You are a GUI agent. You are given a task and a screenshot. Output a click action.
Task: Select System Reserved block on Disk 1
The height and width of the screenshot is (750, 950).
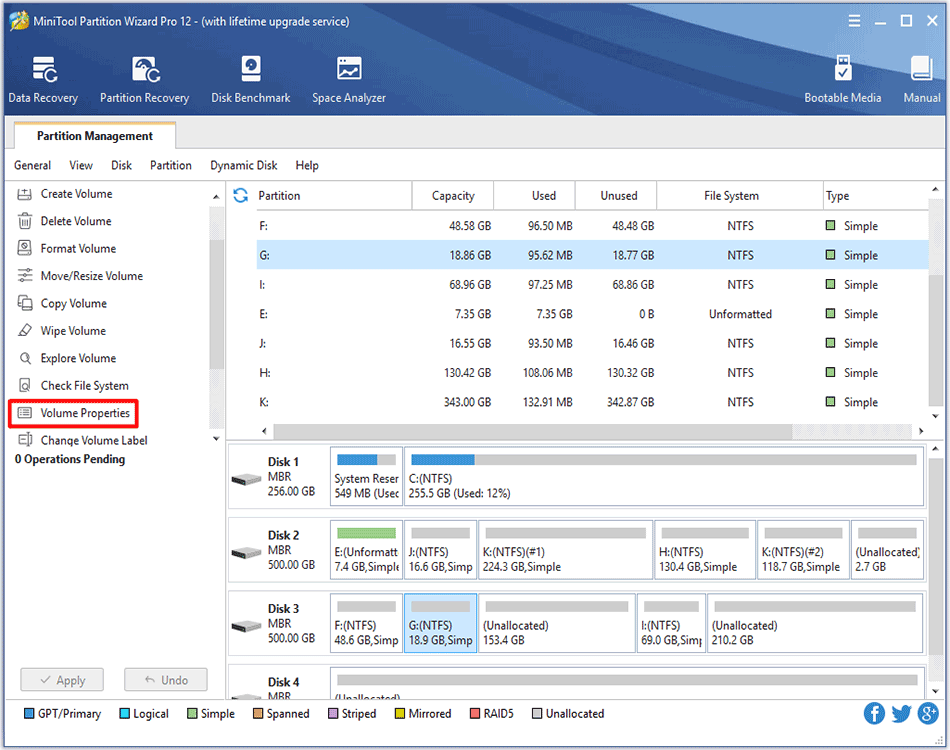(366, 477)
